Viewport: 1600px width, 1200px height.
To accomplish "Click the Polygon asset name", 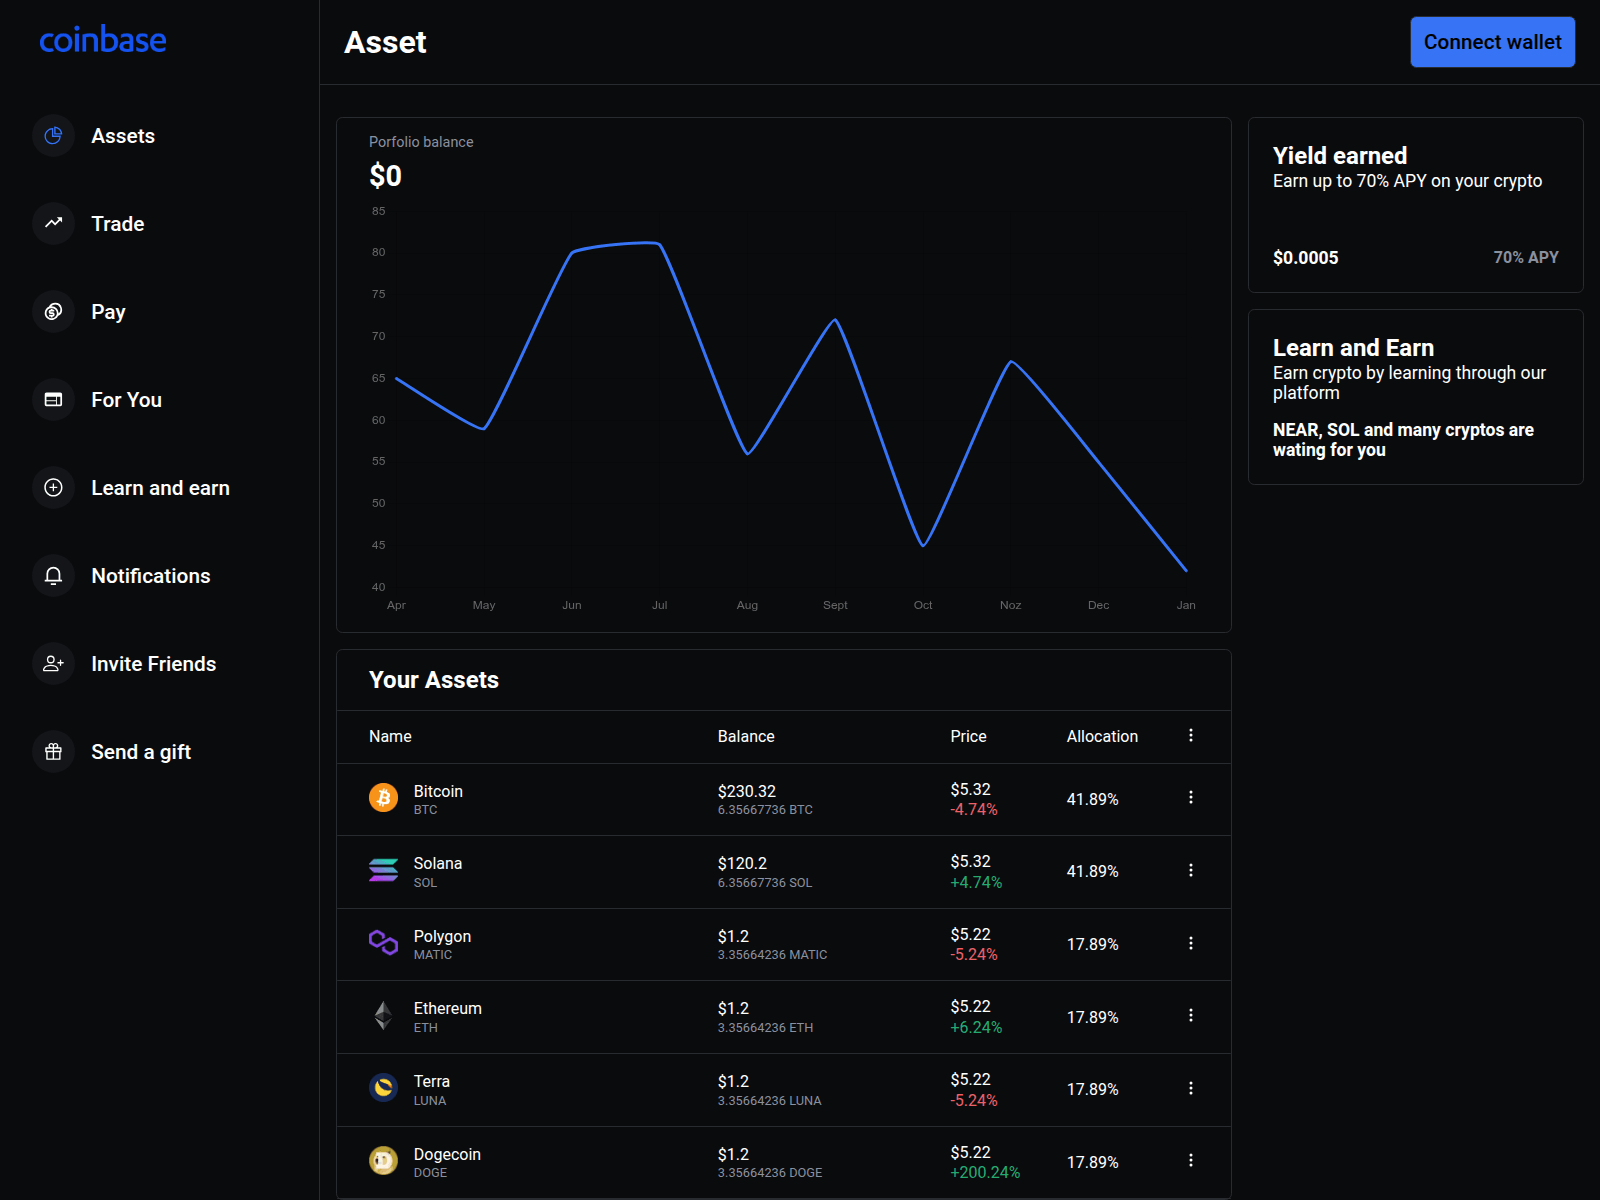I will click(442, 937).
